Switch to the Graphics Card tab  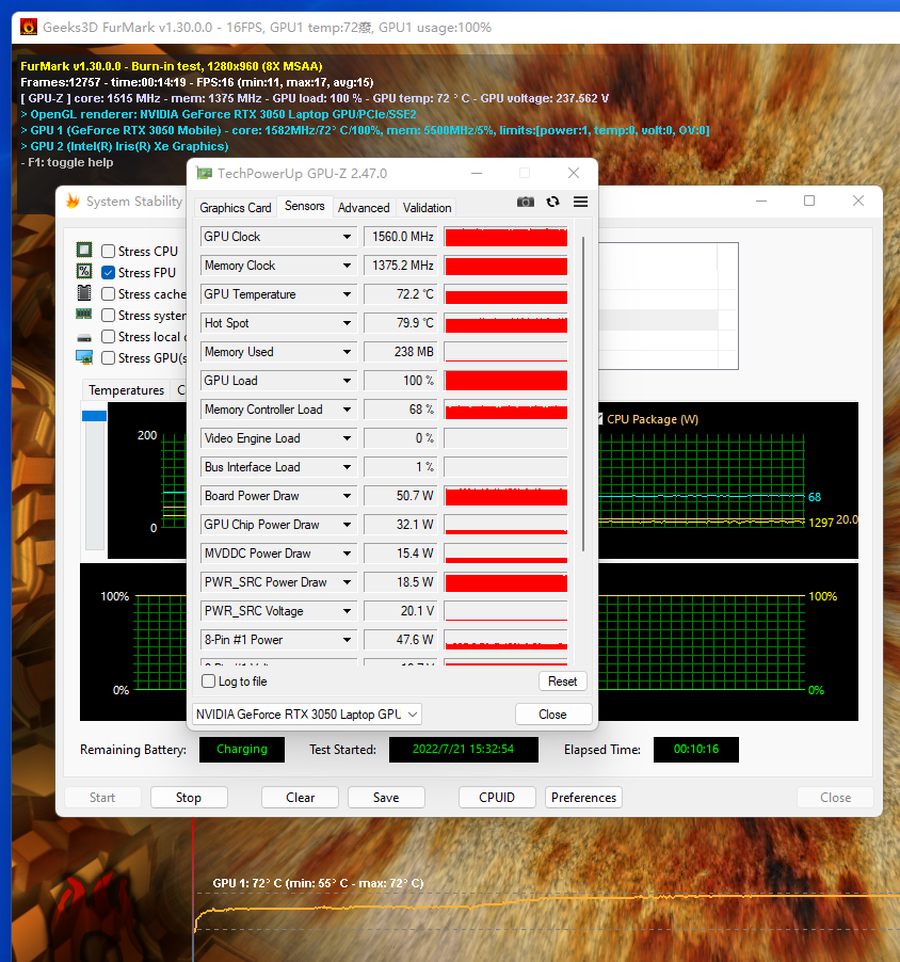[235, 208]
